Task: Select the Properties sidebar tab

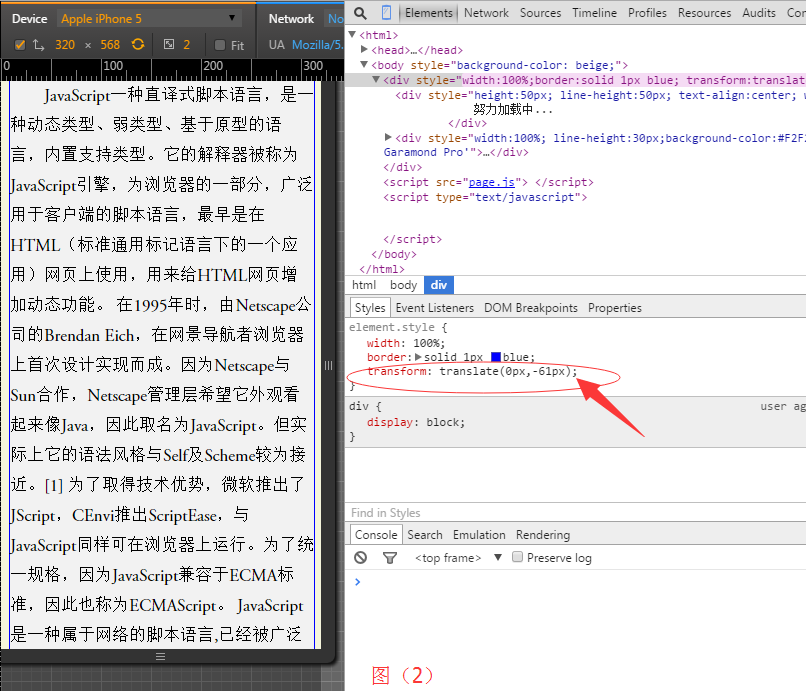Action: coord(615,308)
